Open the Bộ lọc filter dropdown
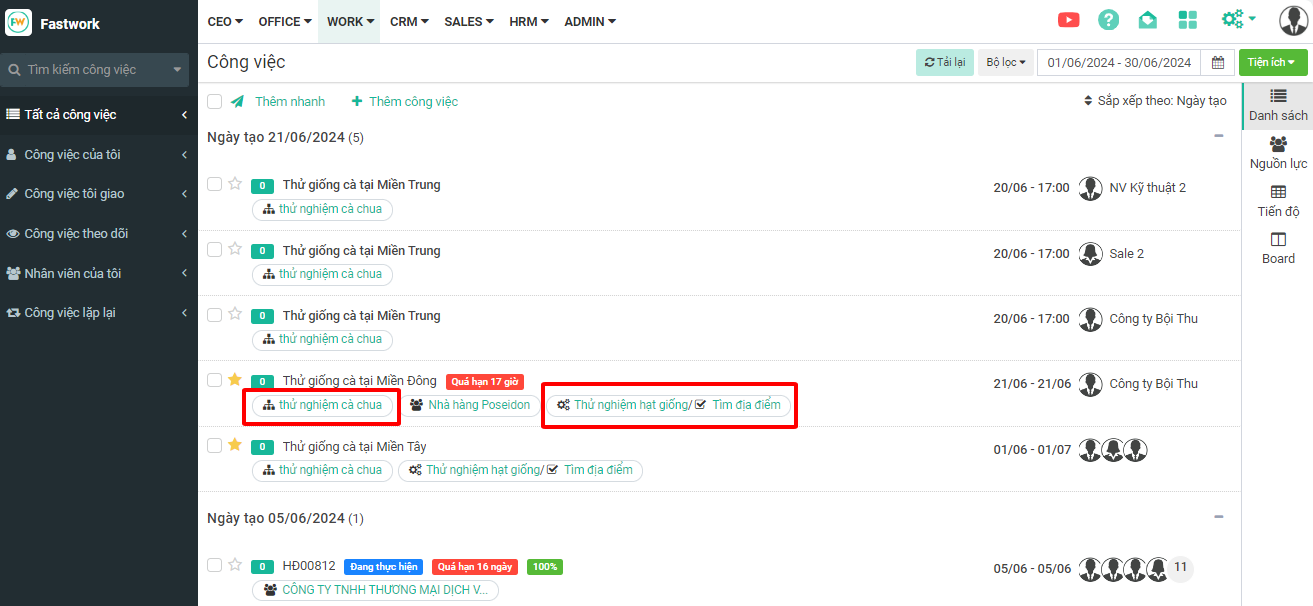 tap(1005, 62)
